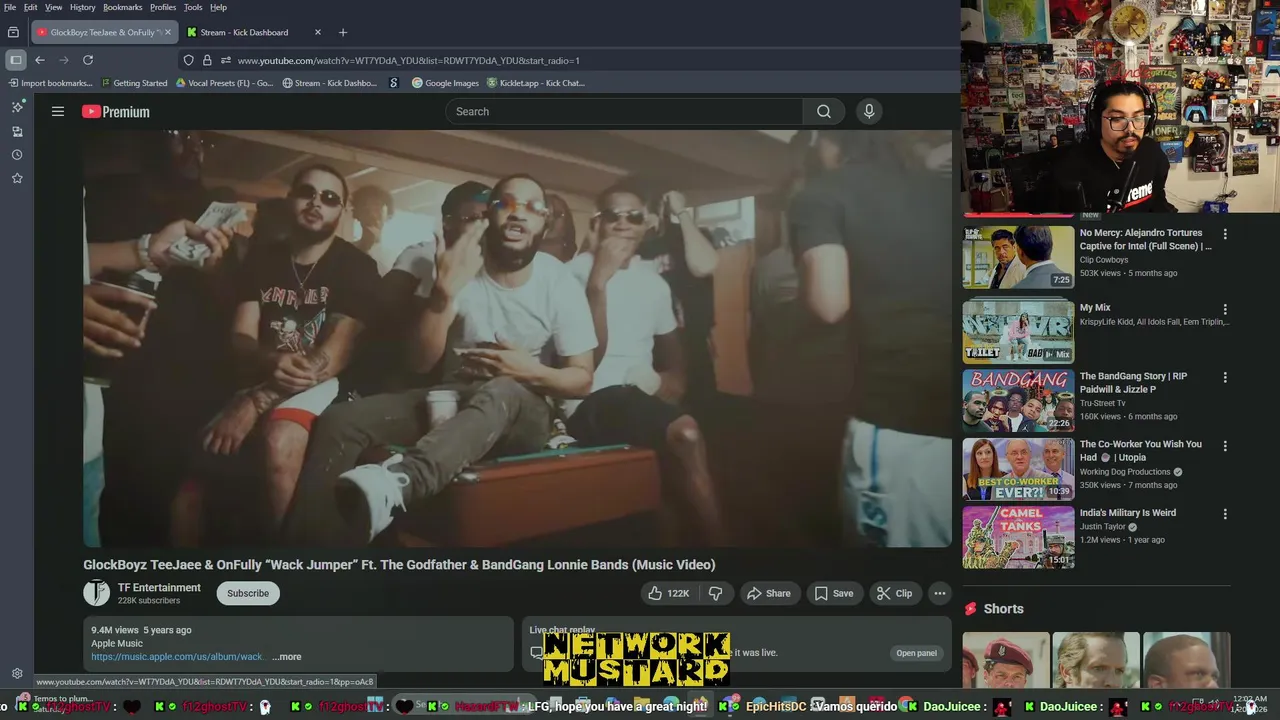The height and width of the screenshot is (720, 1280).
Task: Click the browser address bar URL
Action: tap(408, 60)
